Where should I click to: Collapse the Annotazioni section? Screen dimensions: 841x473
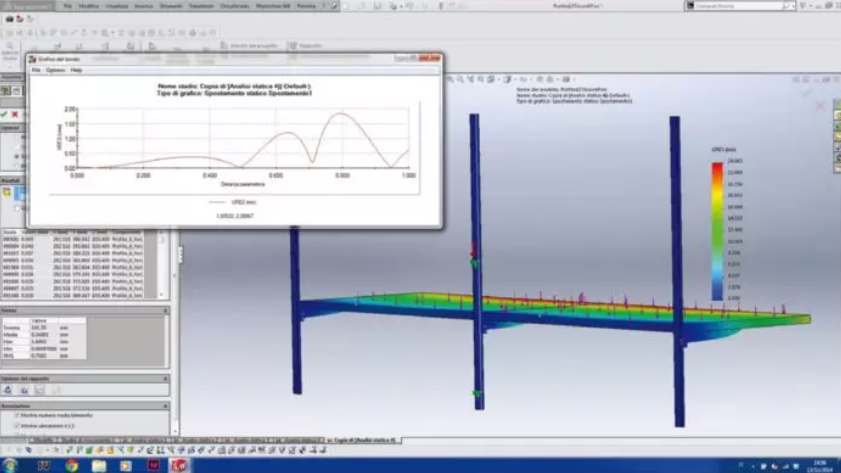(165, 406)
